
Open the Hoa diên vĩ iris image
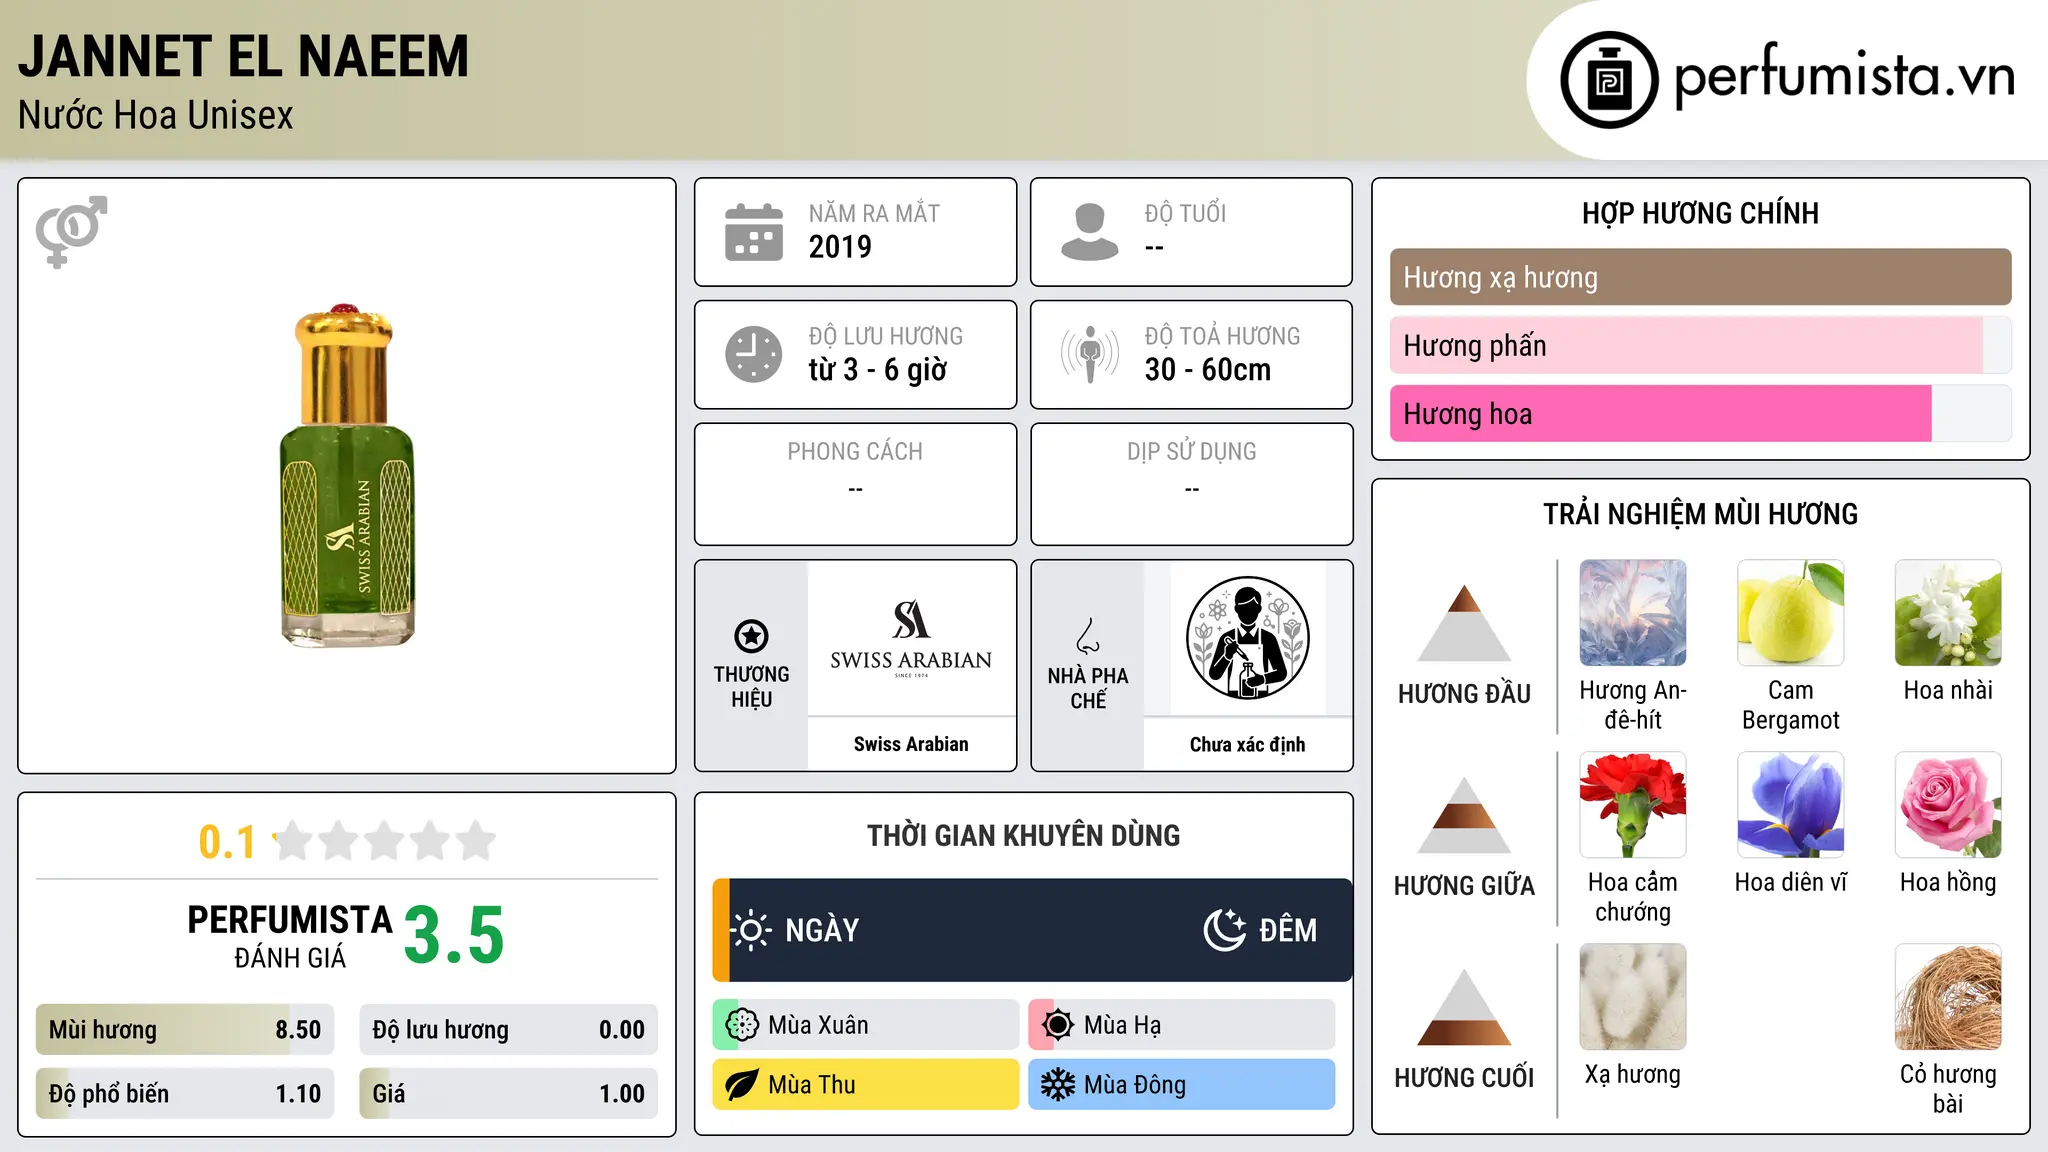point(1791,805)
